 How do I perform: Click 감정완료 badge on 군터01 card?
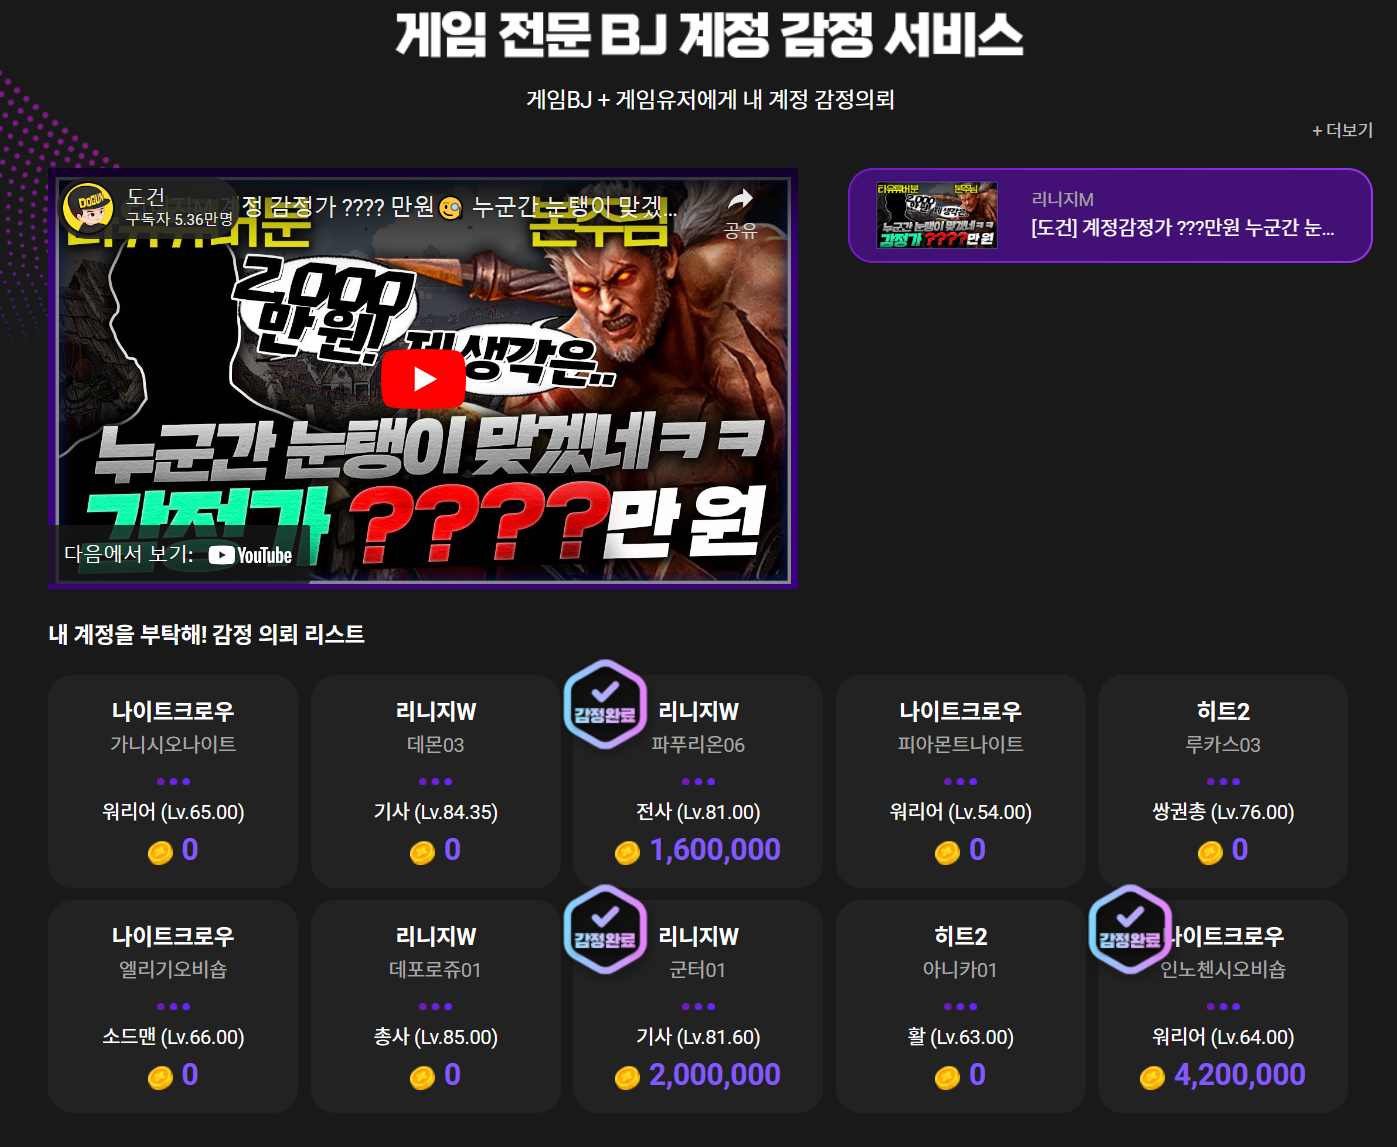pyautogui.click(x=605, y=929)
